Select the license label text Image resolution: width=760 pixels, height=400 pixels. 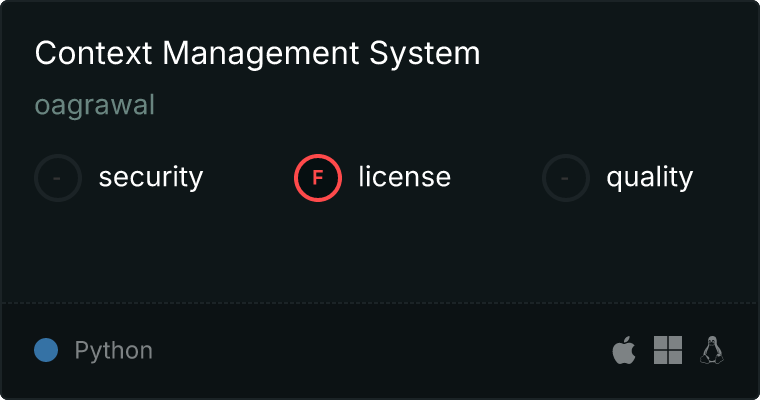pyautogui.click(x=404, y=178)
